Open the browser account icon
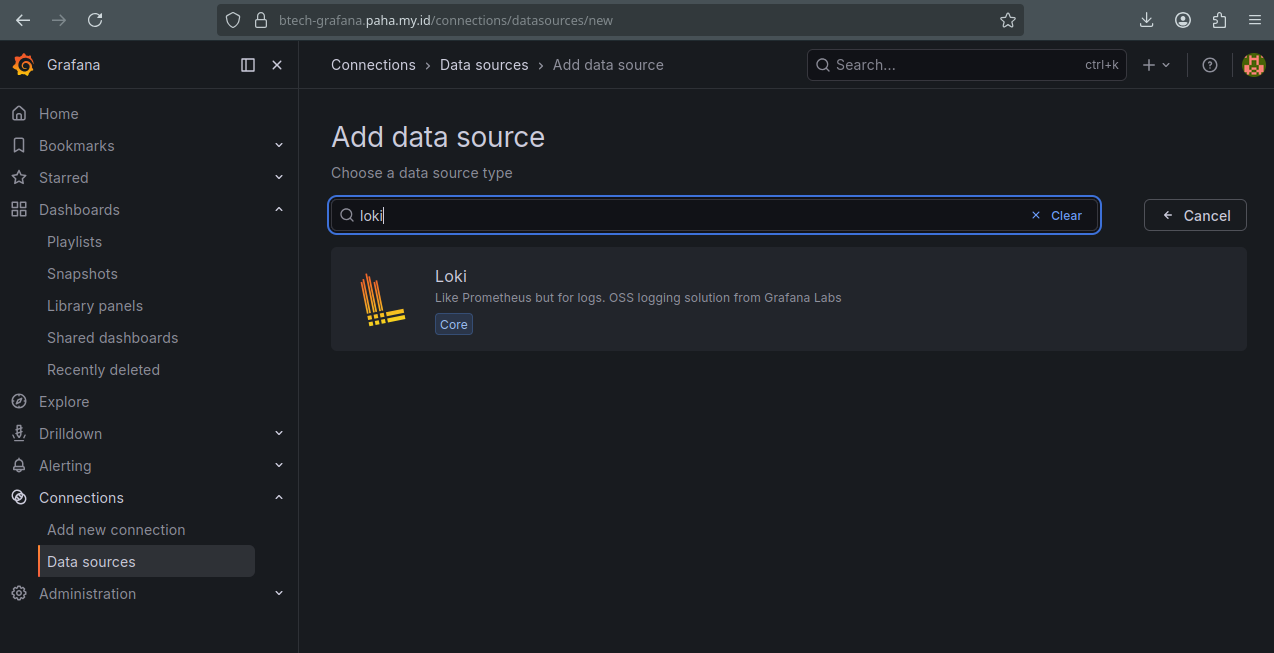The width and height of the screenshot is (1274, 653). coord(1183,20)
